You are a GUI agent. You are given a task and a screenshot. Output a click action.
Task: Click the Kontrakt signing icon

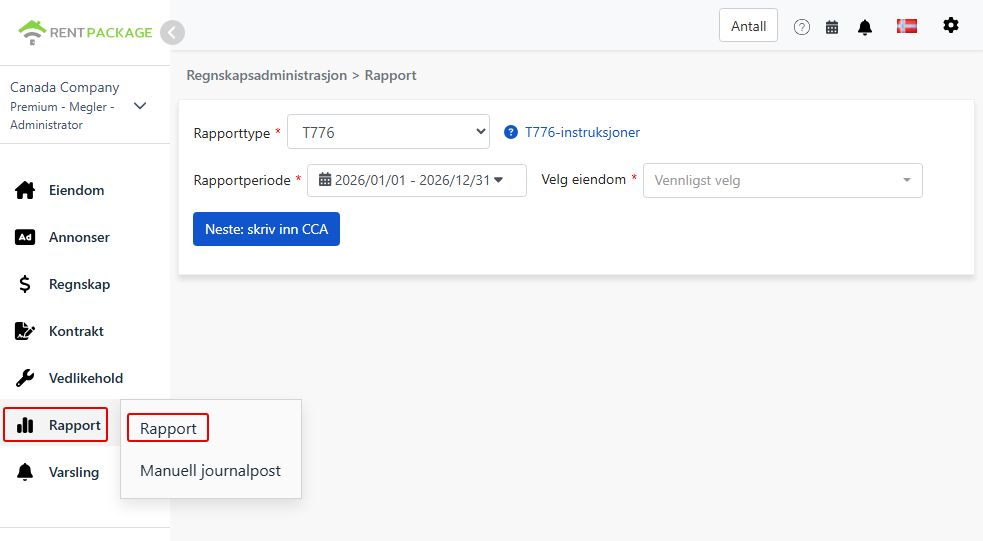(x=25, y=331)
